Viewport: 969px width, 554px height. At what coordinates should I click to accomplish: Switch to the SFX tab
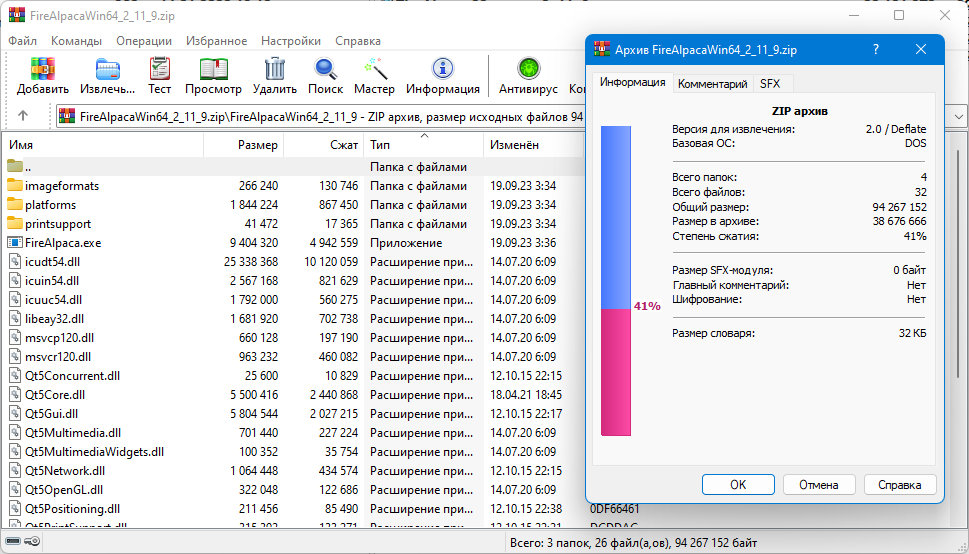coord(770,83)
